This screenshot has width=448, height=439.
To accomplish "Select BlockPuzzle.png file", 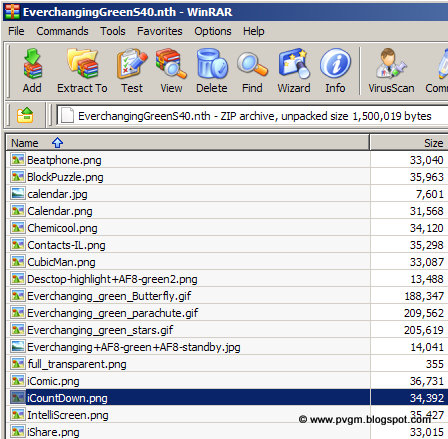I will point(65,177).
